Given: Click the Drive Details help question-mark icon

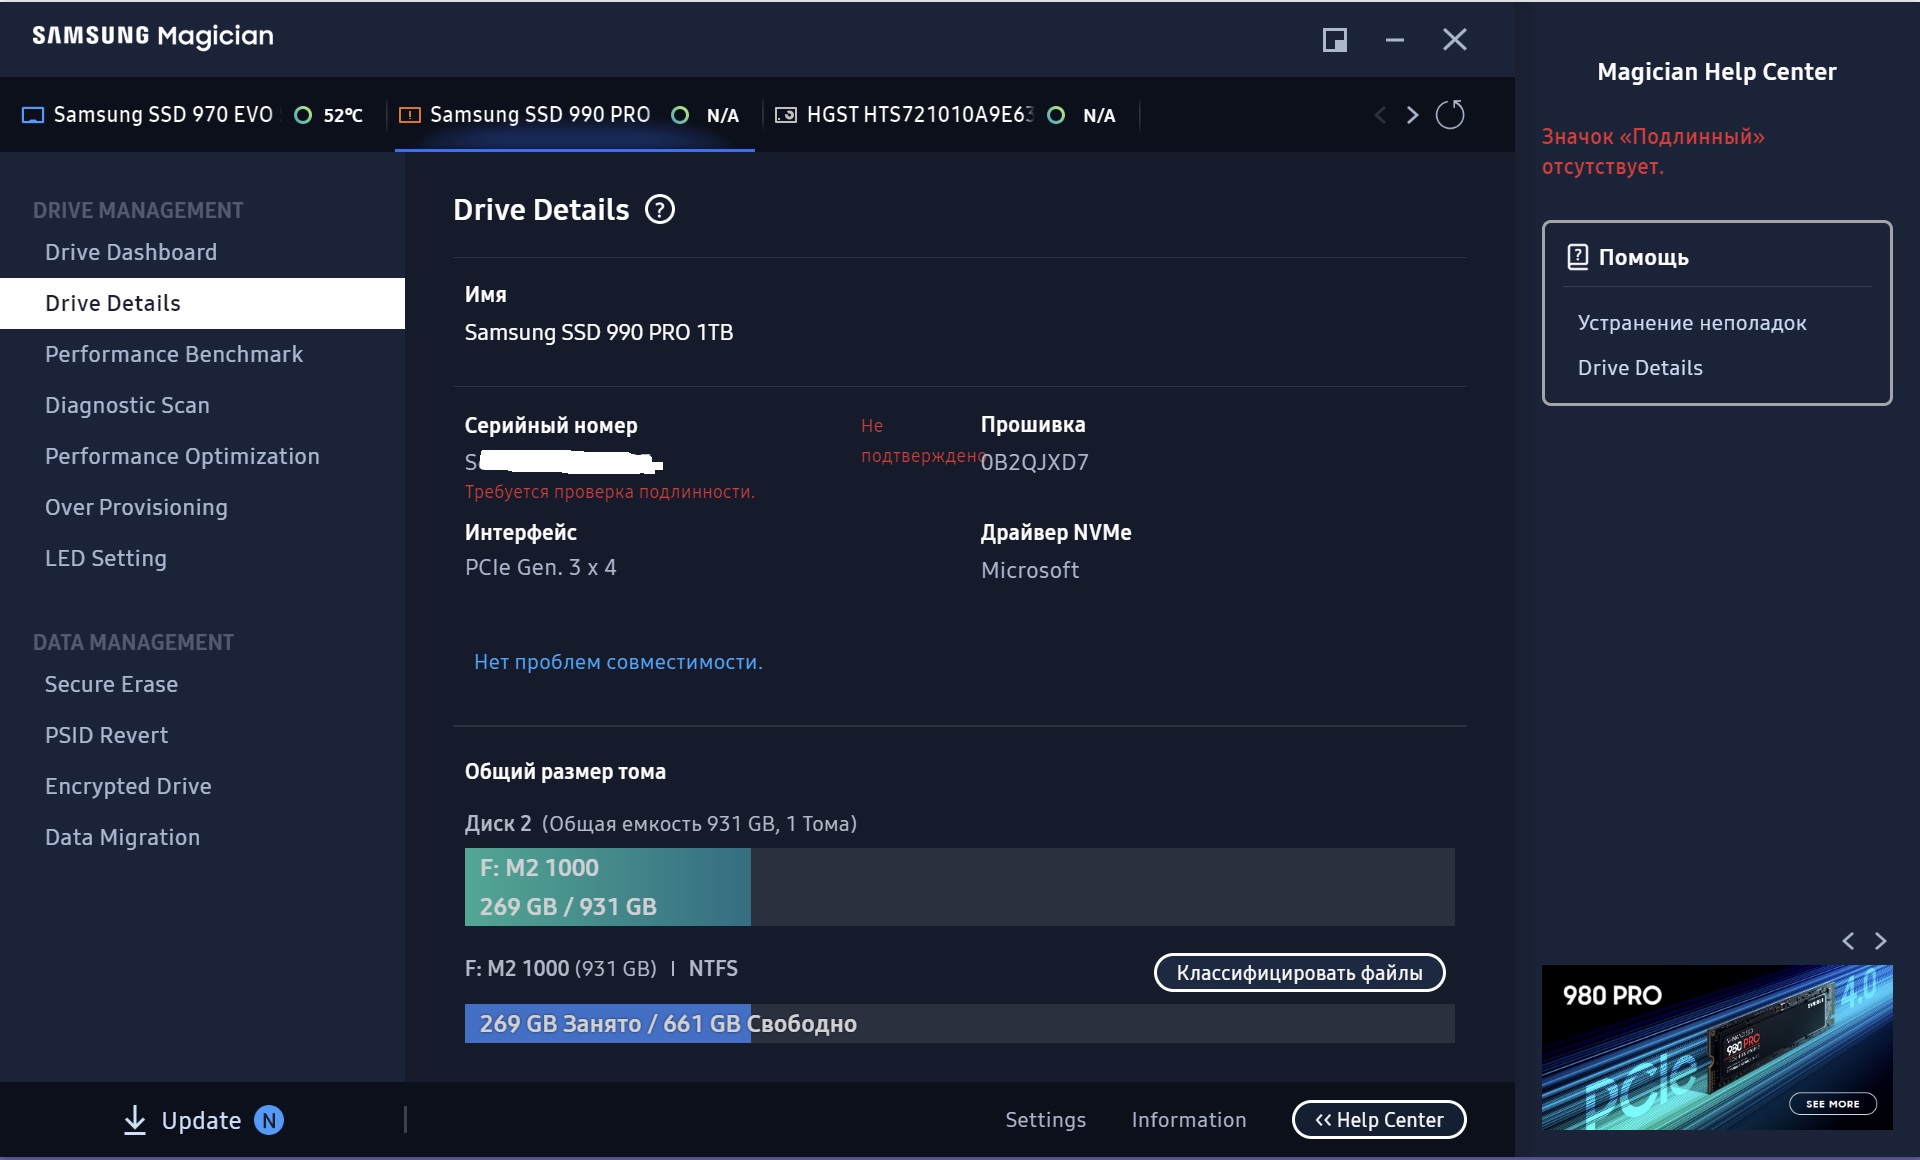Looking at the screenshot, I should pos(659,210).
